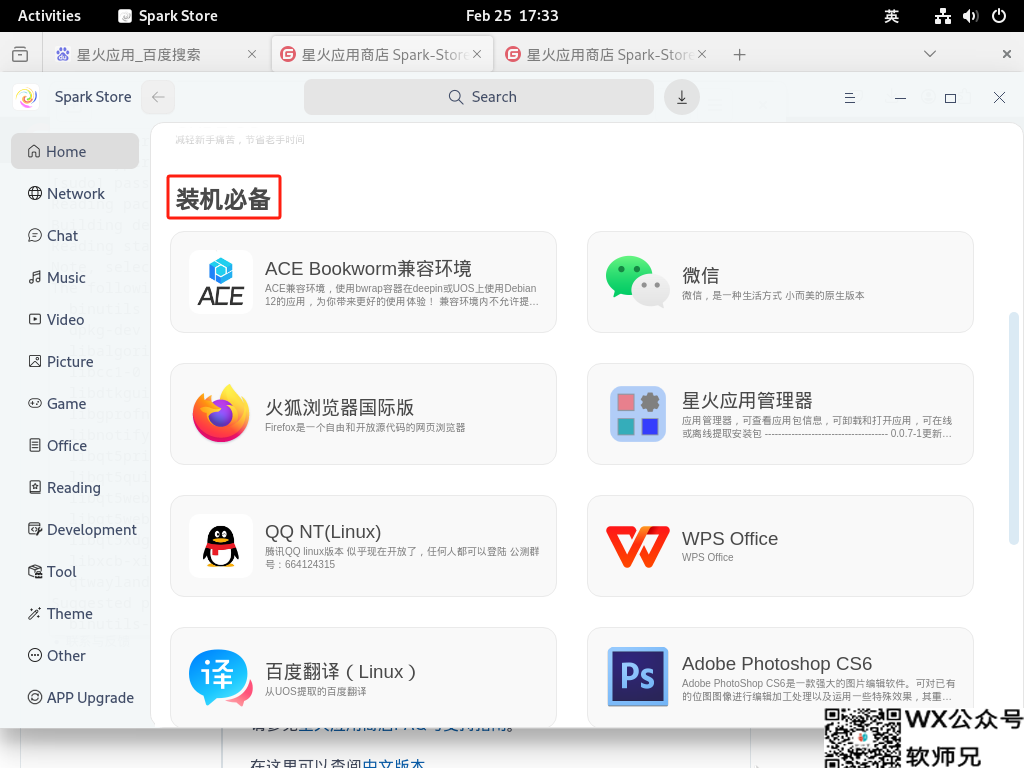Click the Tool category icon
Screen dimensions: 1024x768
click(x=35, y=571)
